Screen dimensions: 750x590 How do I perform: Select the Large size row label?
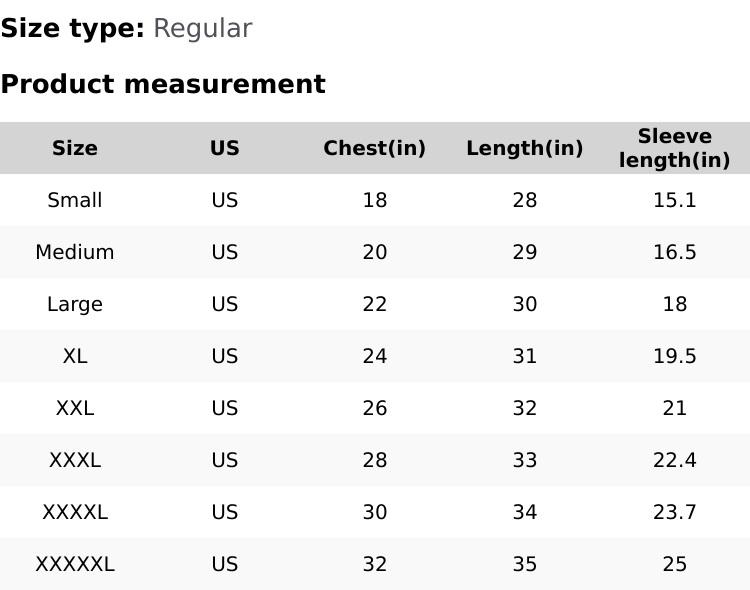(x=75, y=304)
